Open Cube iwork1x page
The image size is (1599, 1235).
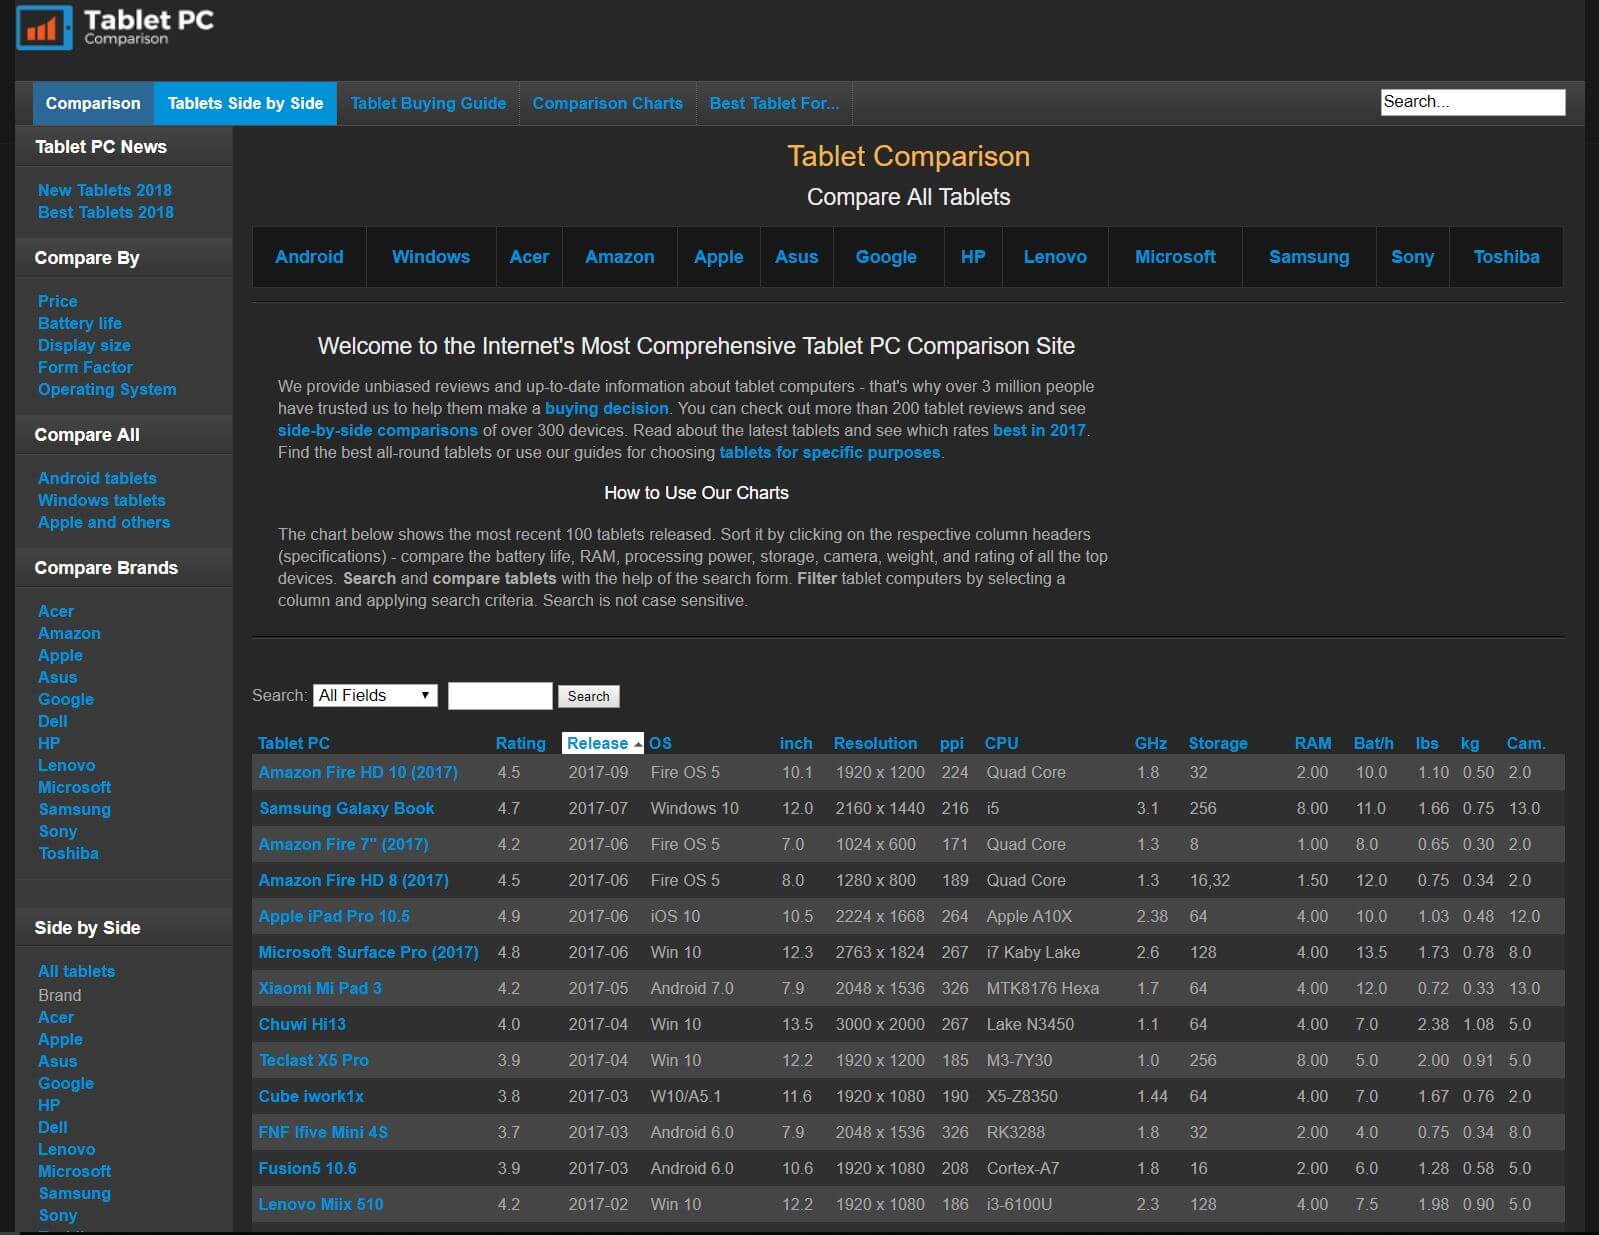pyautogui.click(x=311, y=1096)
